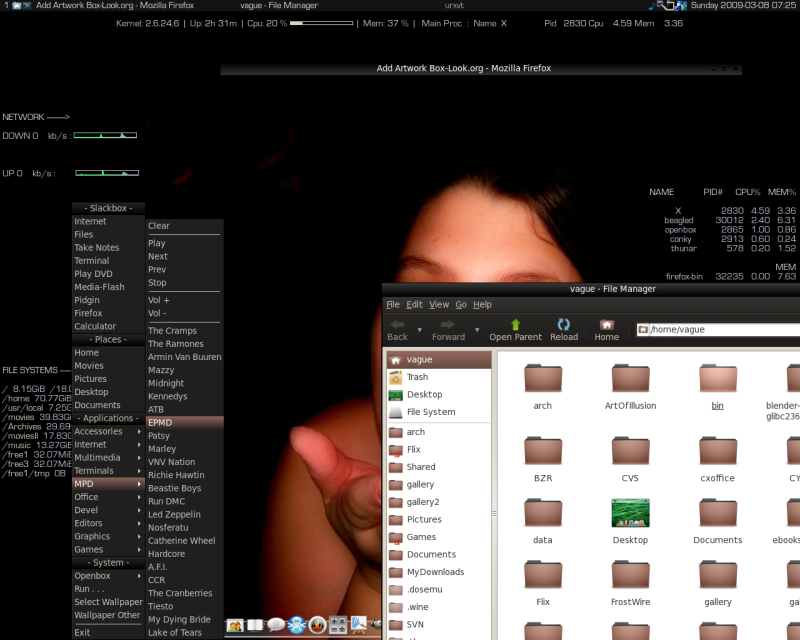Viewport: 800px width, 640px height.
Task: Choose Play DVD in Slackbox menu
Action: (x=108, y=274)
